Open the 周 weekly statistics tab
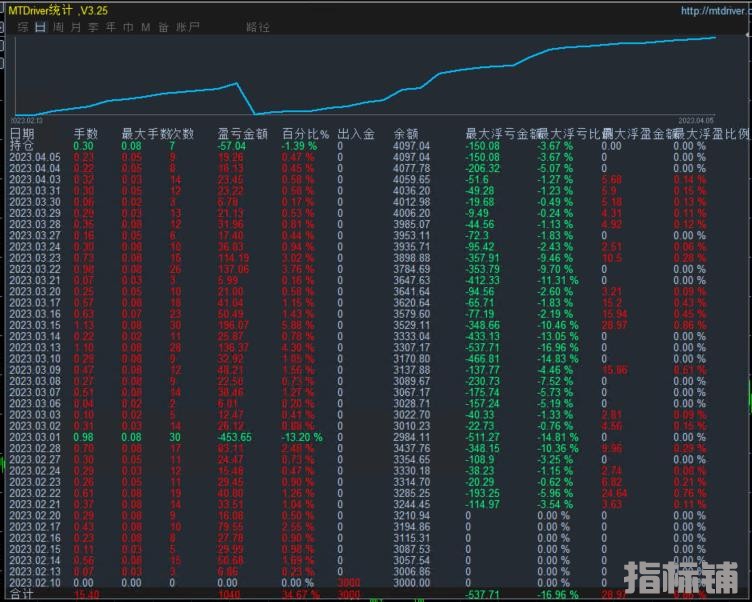Viewport: 752px width, 602px height. pyautogui.click(x=58, y=27)
